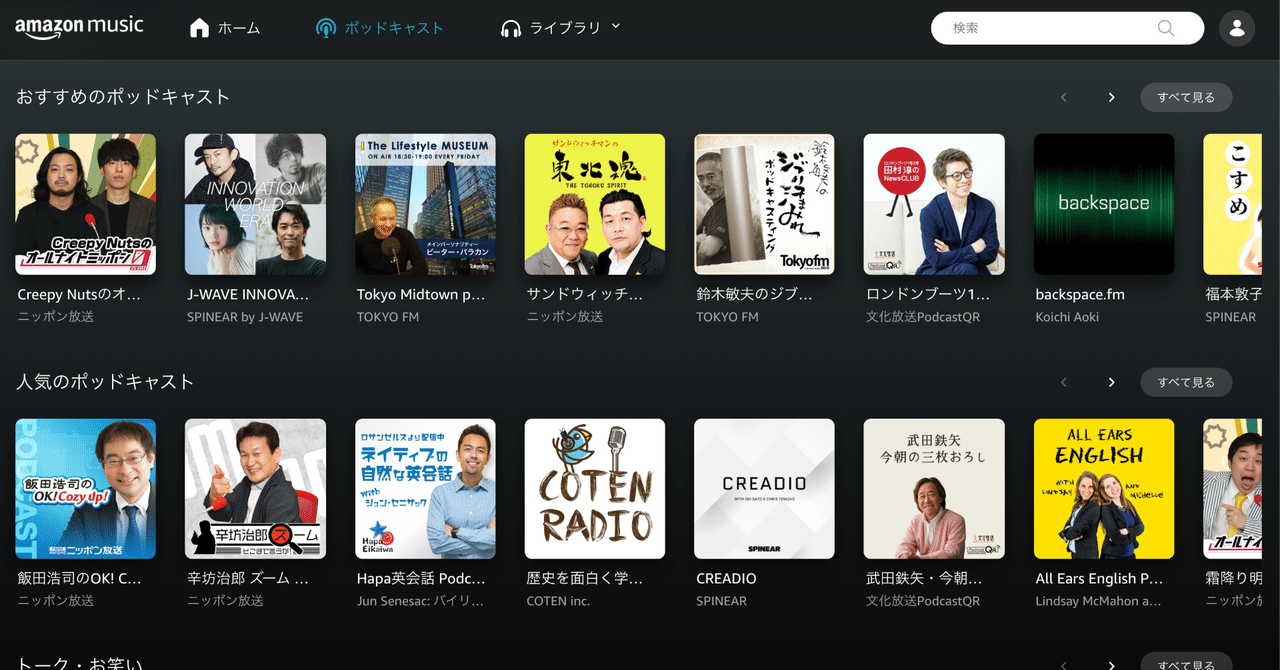Click the Amazon Music logo
Viewport: 1280px width, 670px height.
coord(79,27)
